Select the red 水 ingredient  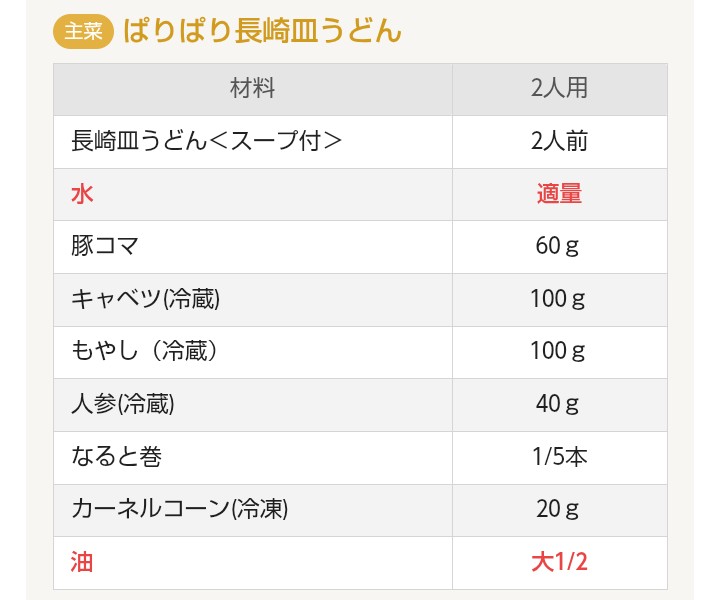coord(82,194)
